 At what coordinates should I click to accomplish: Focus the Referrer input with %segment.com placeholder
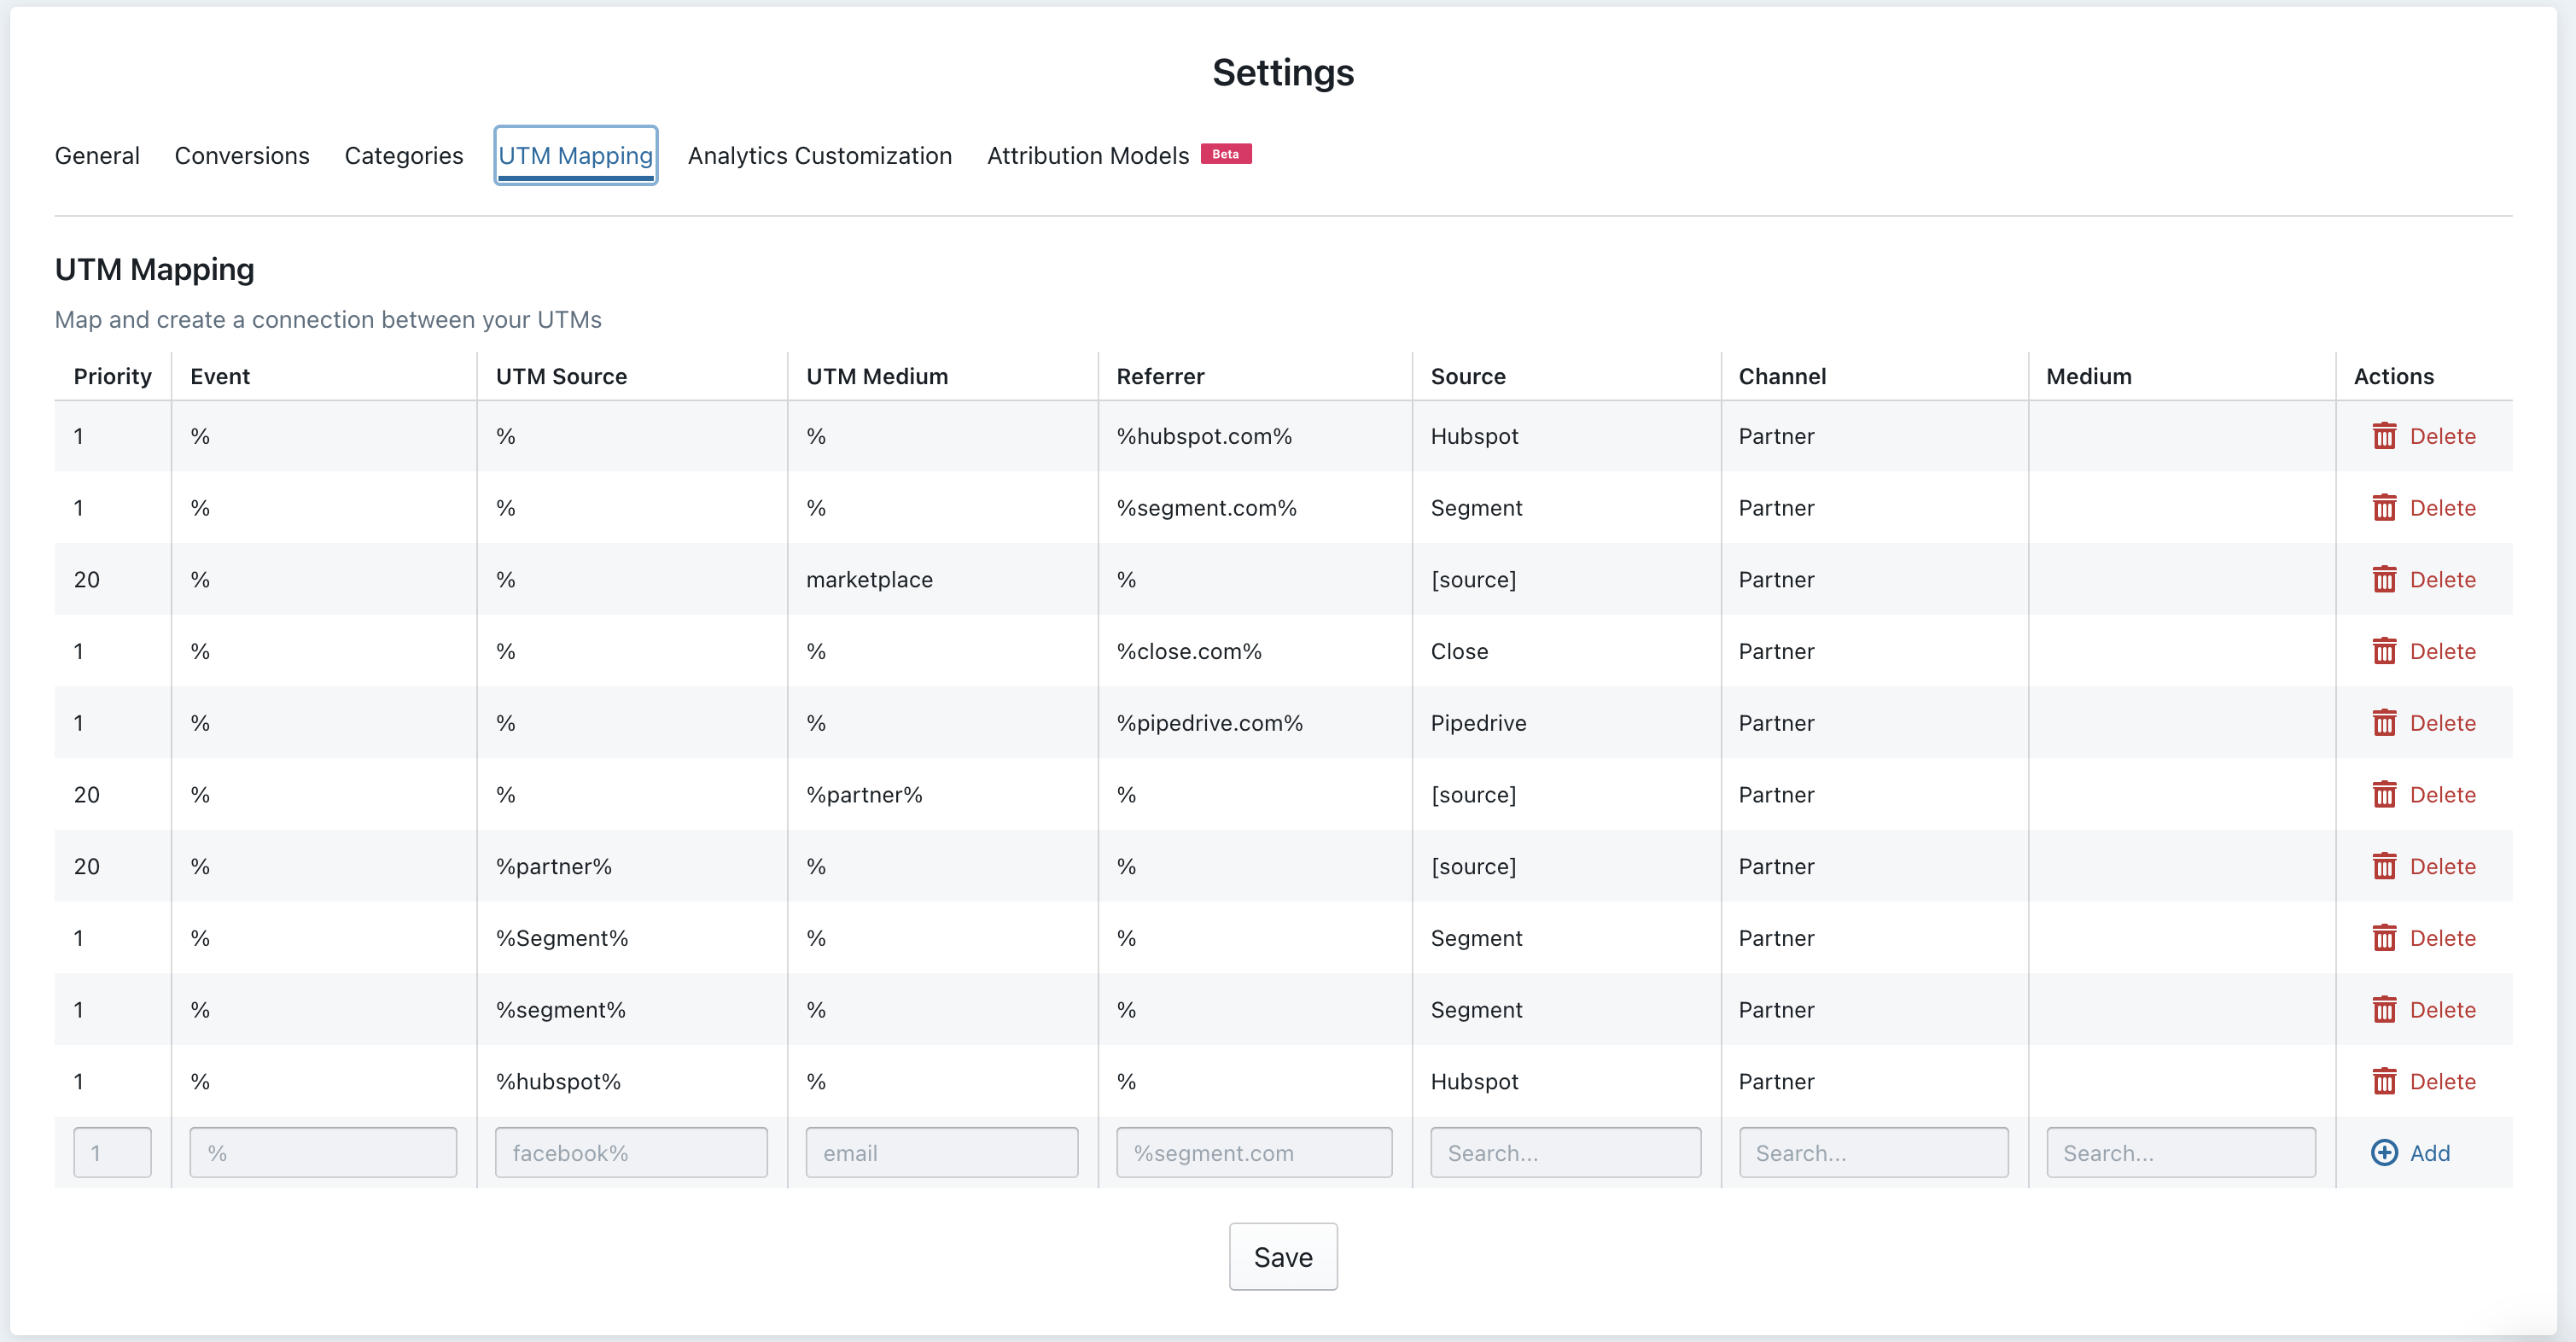click(1254, 1153)
